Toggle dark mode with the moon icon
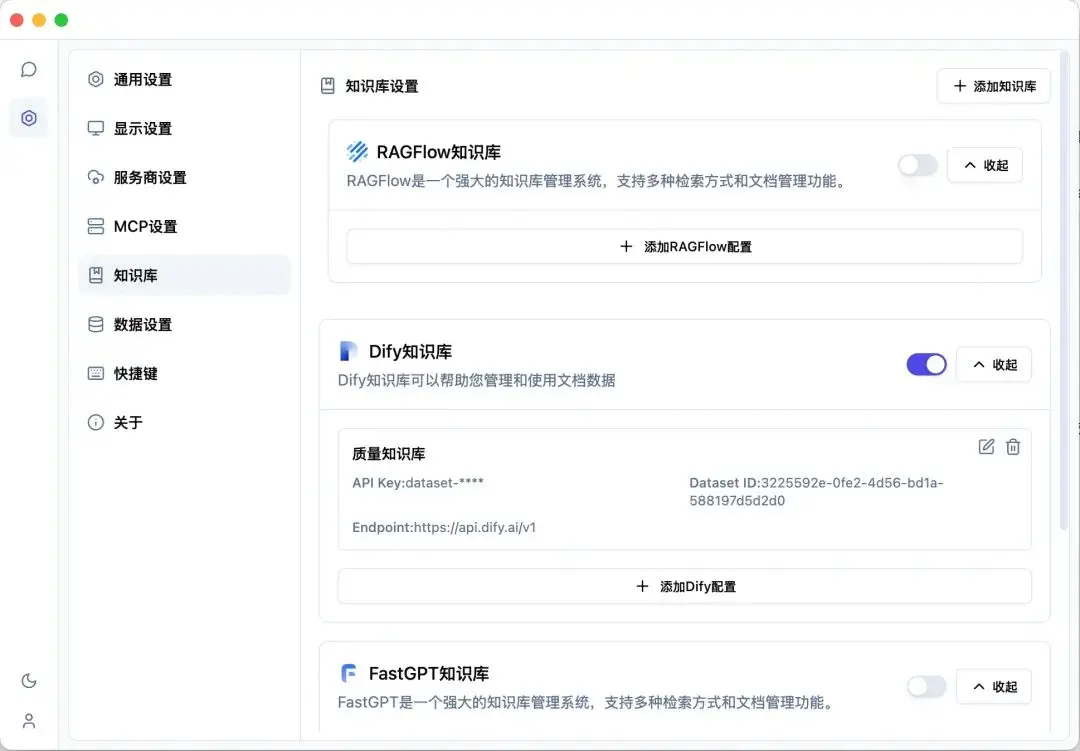The height and width of the screenshot is (751, 1080). (x=28, y=680)
